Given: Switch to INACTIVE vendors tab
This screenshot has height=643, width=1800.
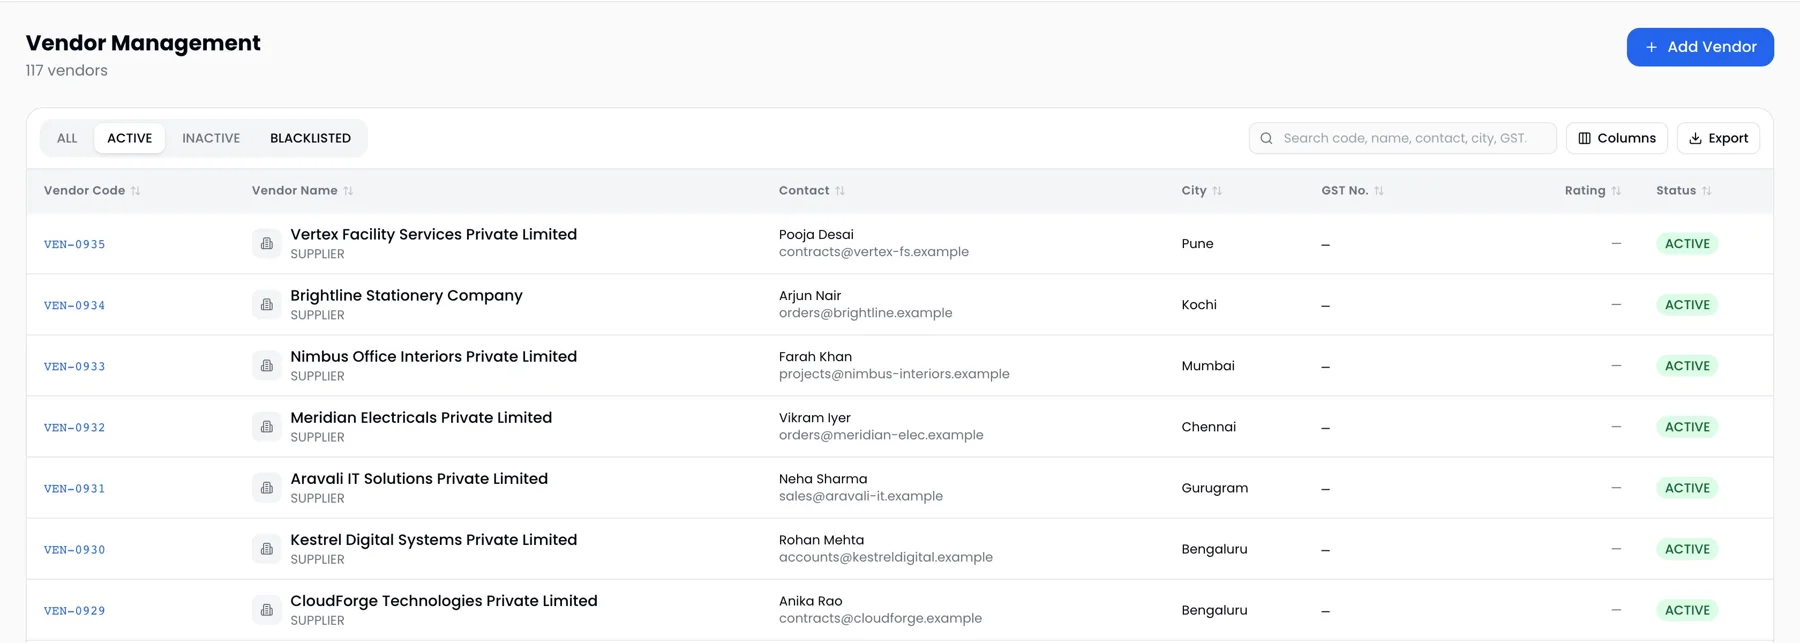Looking at the screenshot, I should pyautogui.click(x=211, y=138).
